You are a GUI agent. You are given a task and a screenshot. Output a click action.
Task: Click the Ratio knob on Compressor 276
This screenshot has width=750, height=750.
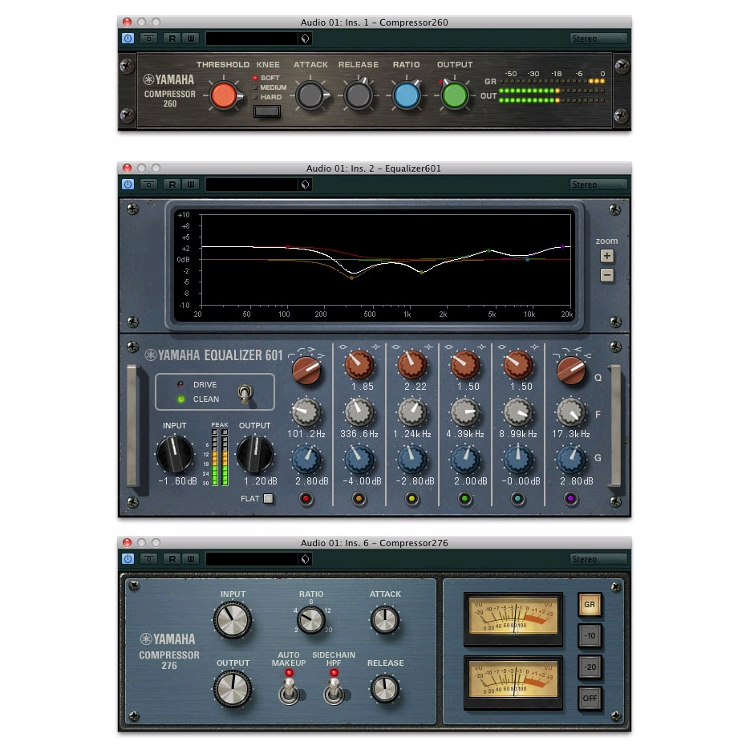pyautogui.click(x=311, y=620)
